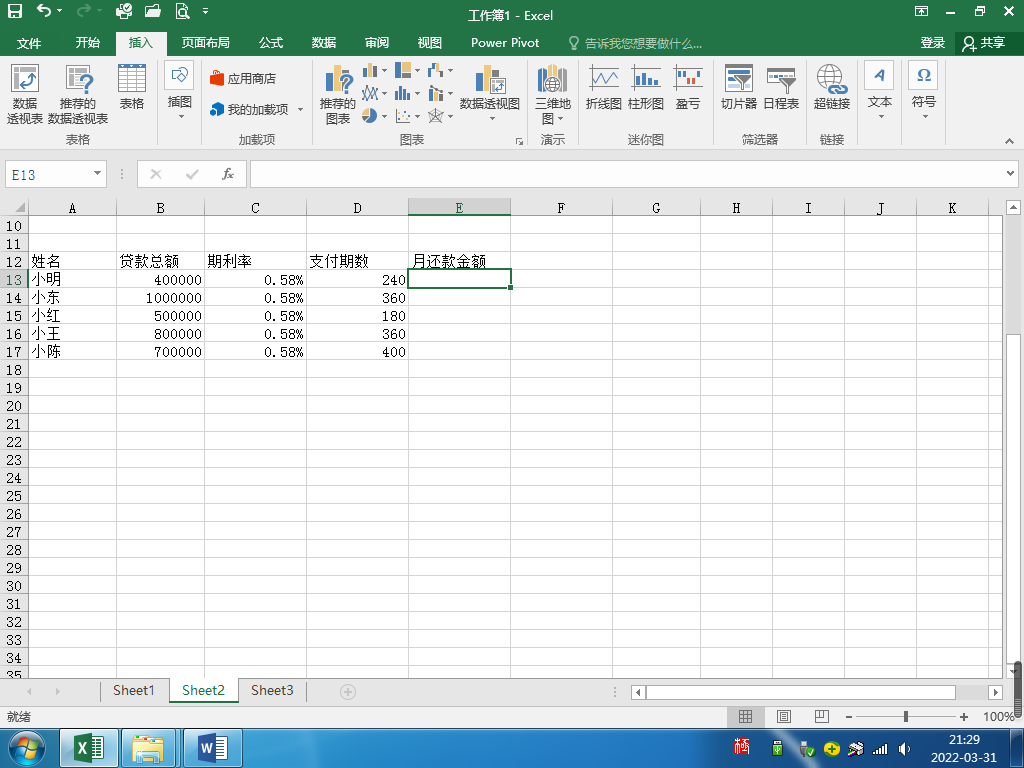Open the 文件 (File) tab

[29, 43]
